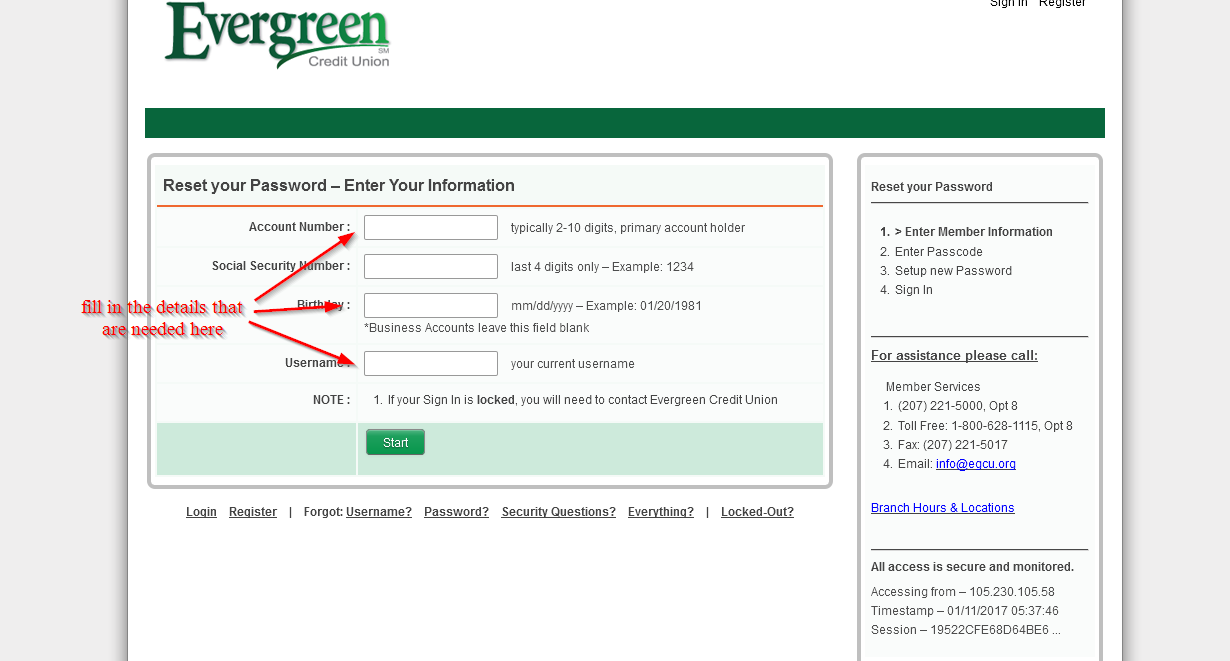Image resolution: width=1230 pixels, height=661 pixels.
Task: Open the Login link below the form
Action: (201, 512)
